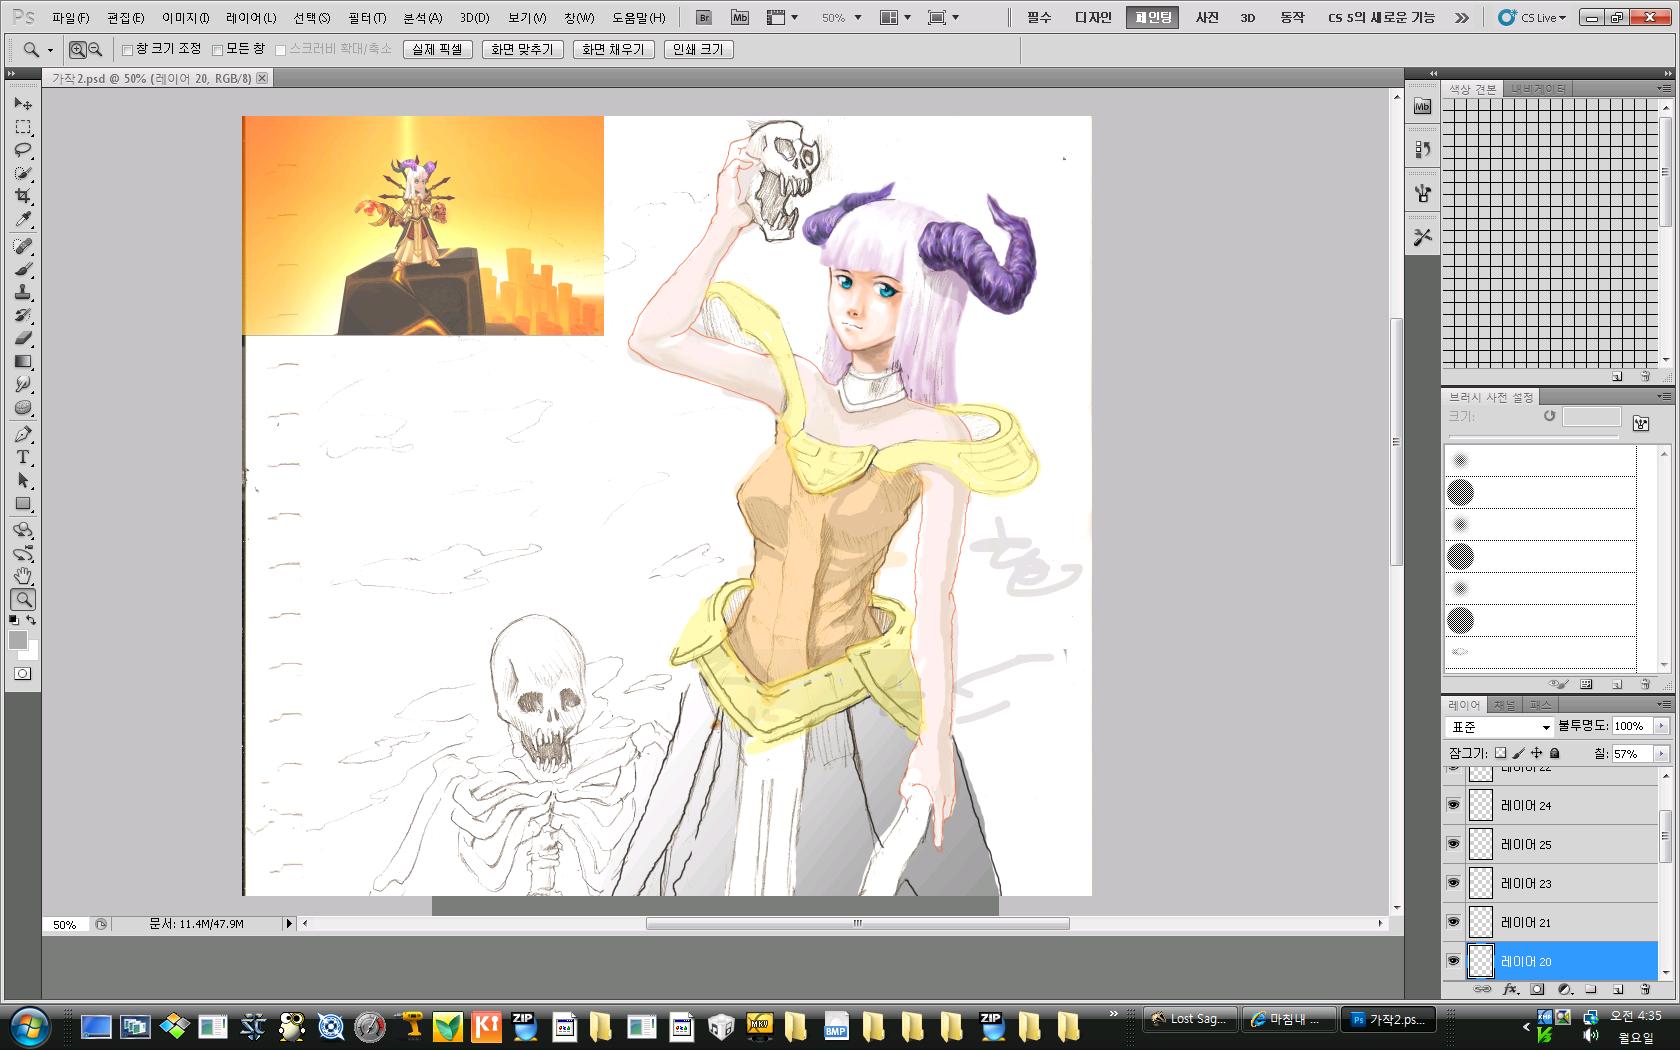Click the 화면 채우기 button

(613, 49)
